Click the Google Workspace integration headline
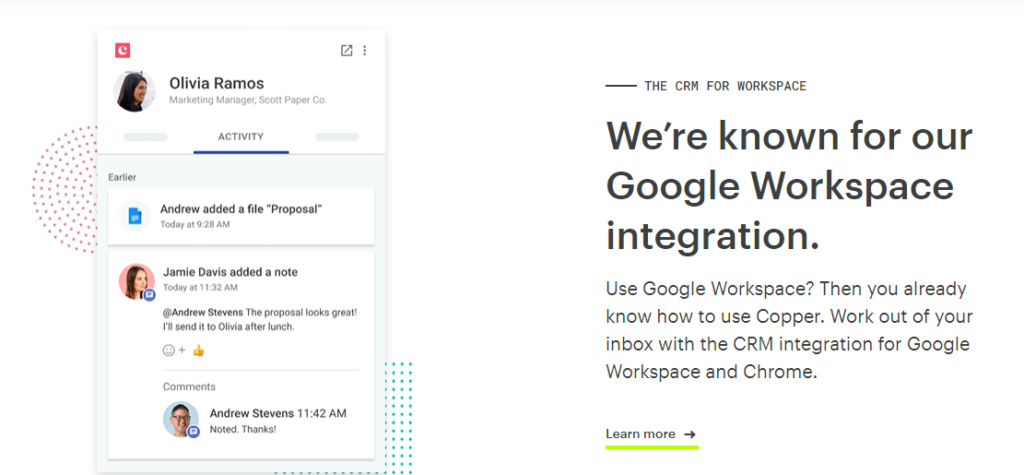Viewport: 1024px width, 475px height. click(x=790, y=186)
